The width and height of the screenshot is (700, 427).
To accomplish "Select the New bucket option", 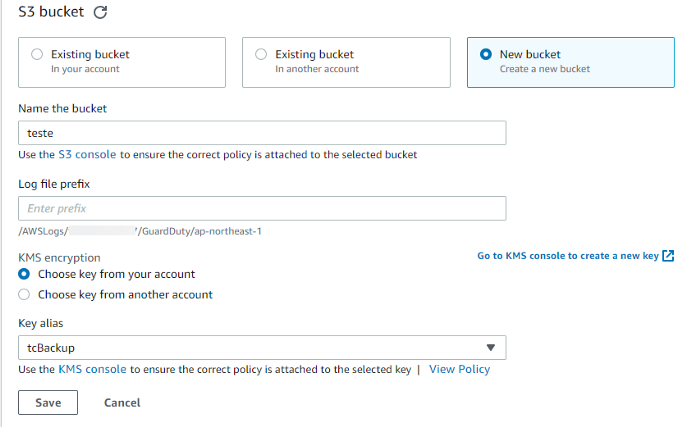I will [486, 54].
